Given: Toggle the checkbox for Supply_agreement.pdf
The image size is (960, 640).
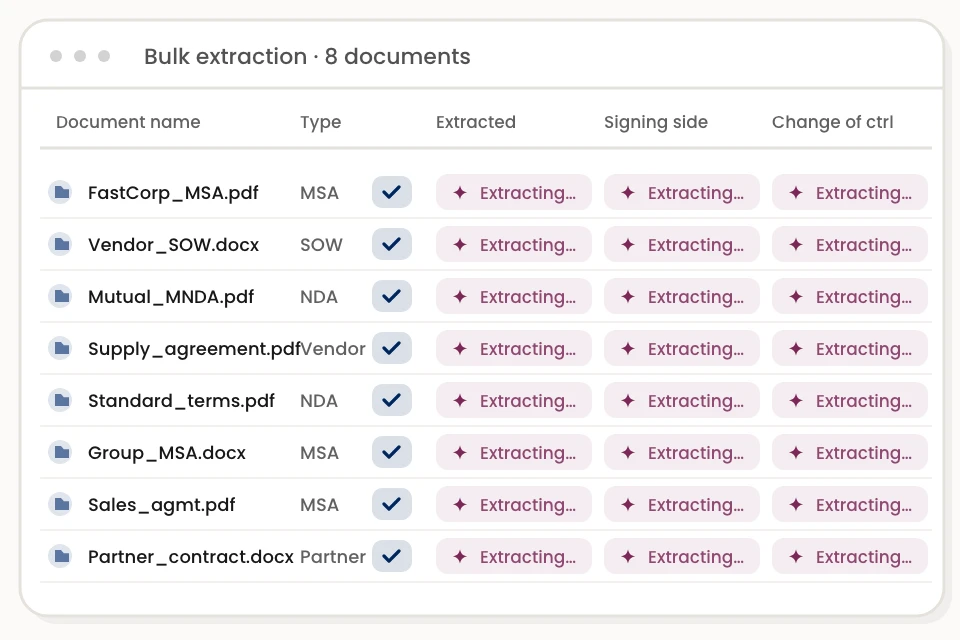Looking at the screenshot, I should pos(392,348).
